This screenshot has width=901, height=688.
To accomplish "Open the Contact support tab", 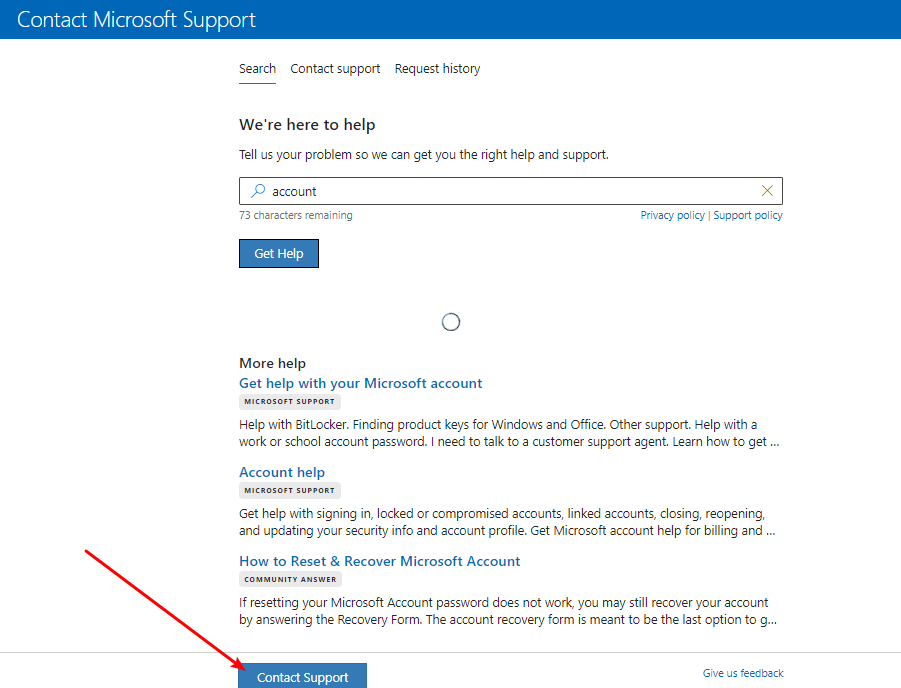I will 335,68.
